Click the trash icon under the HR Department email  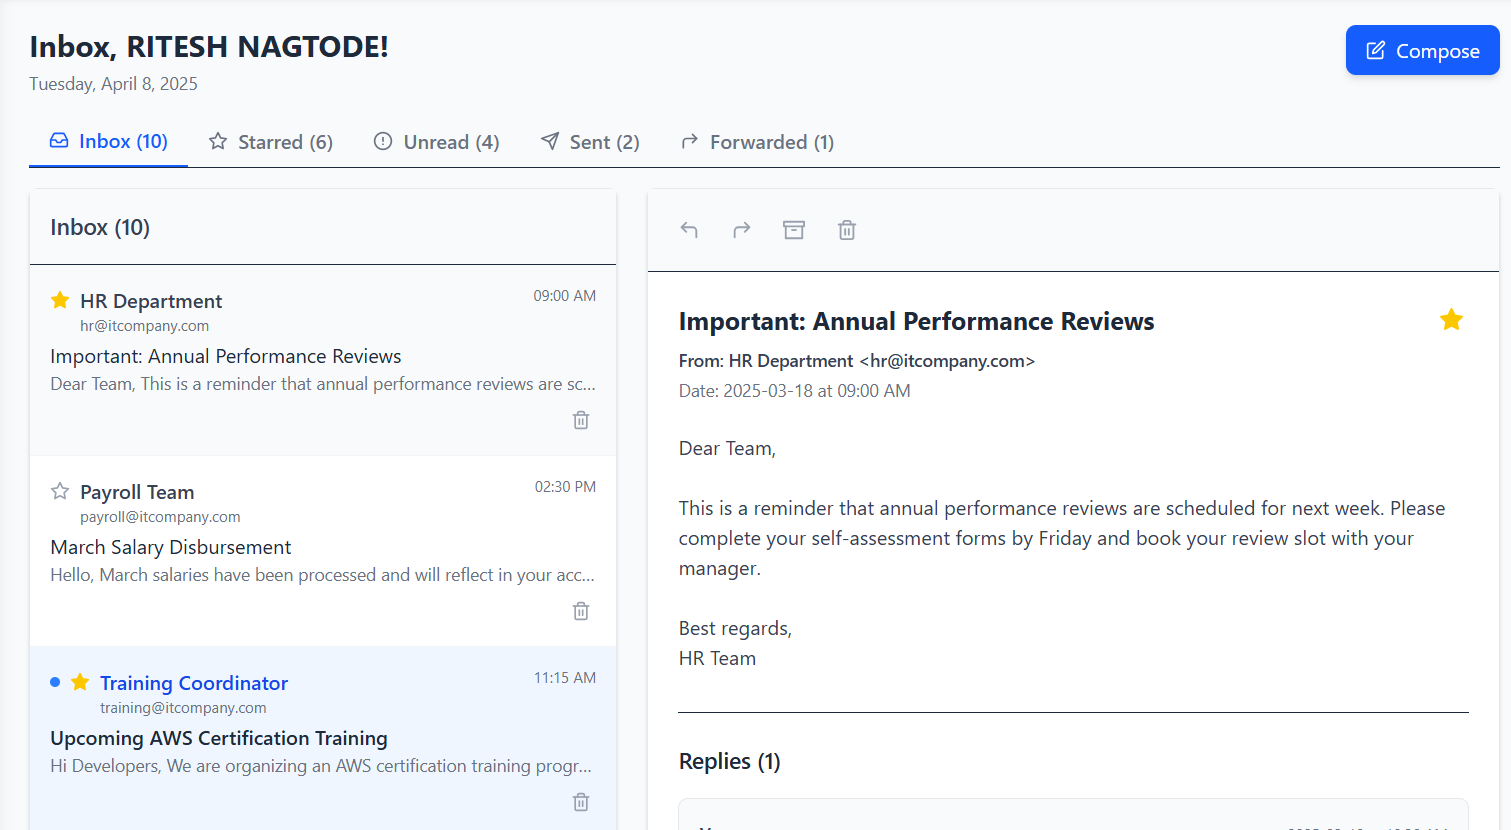(x=580, y=420)
